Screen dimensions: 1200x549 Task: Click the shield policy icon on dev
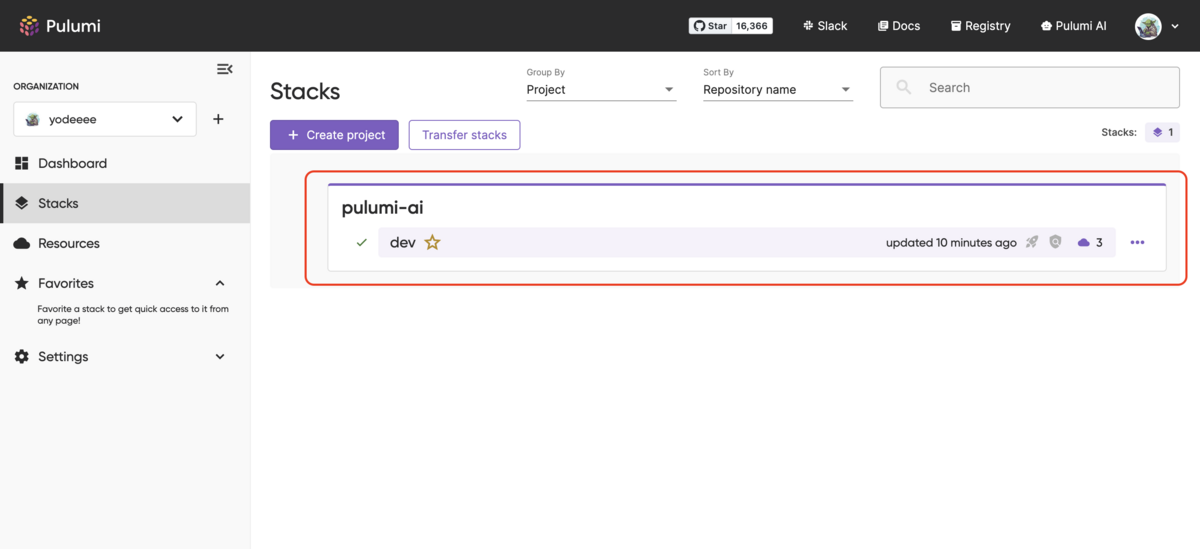[x=1055, y=242]
